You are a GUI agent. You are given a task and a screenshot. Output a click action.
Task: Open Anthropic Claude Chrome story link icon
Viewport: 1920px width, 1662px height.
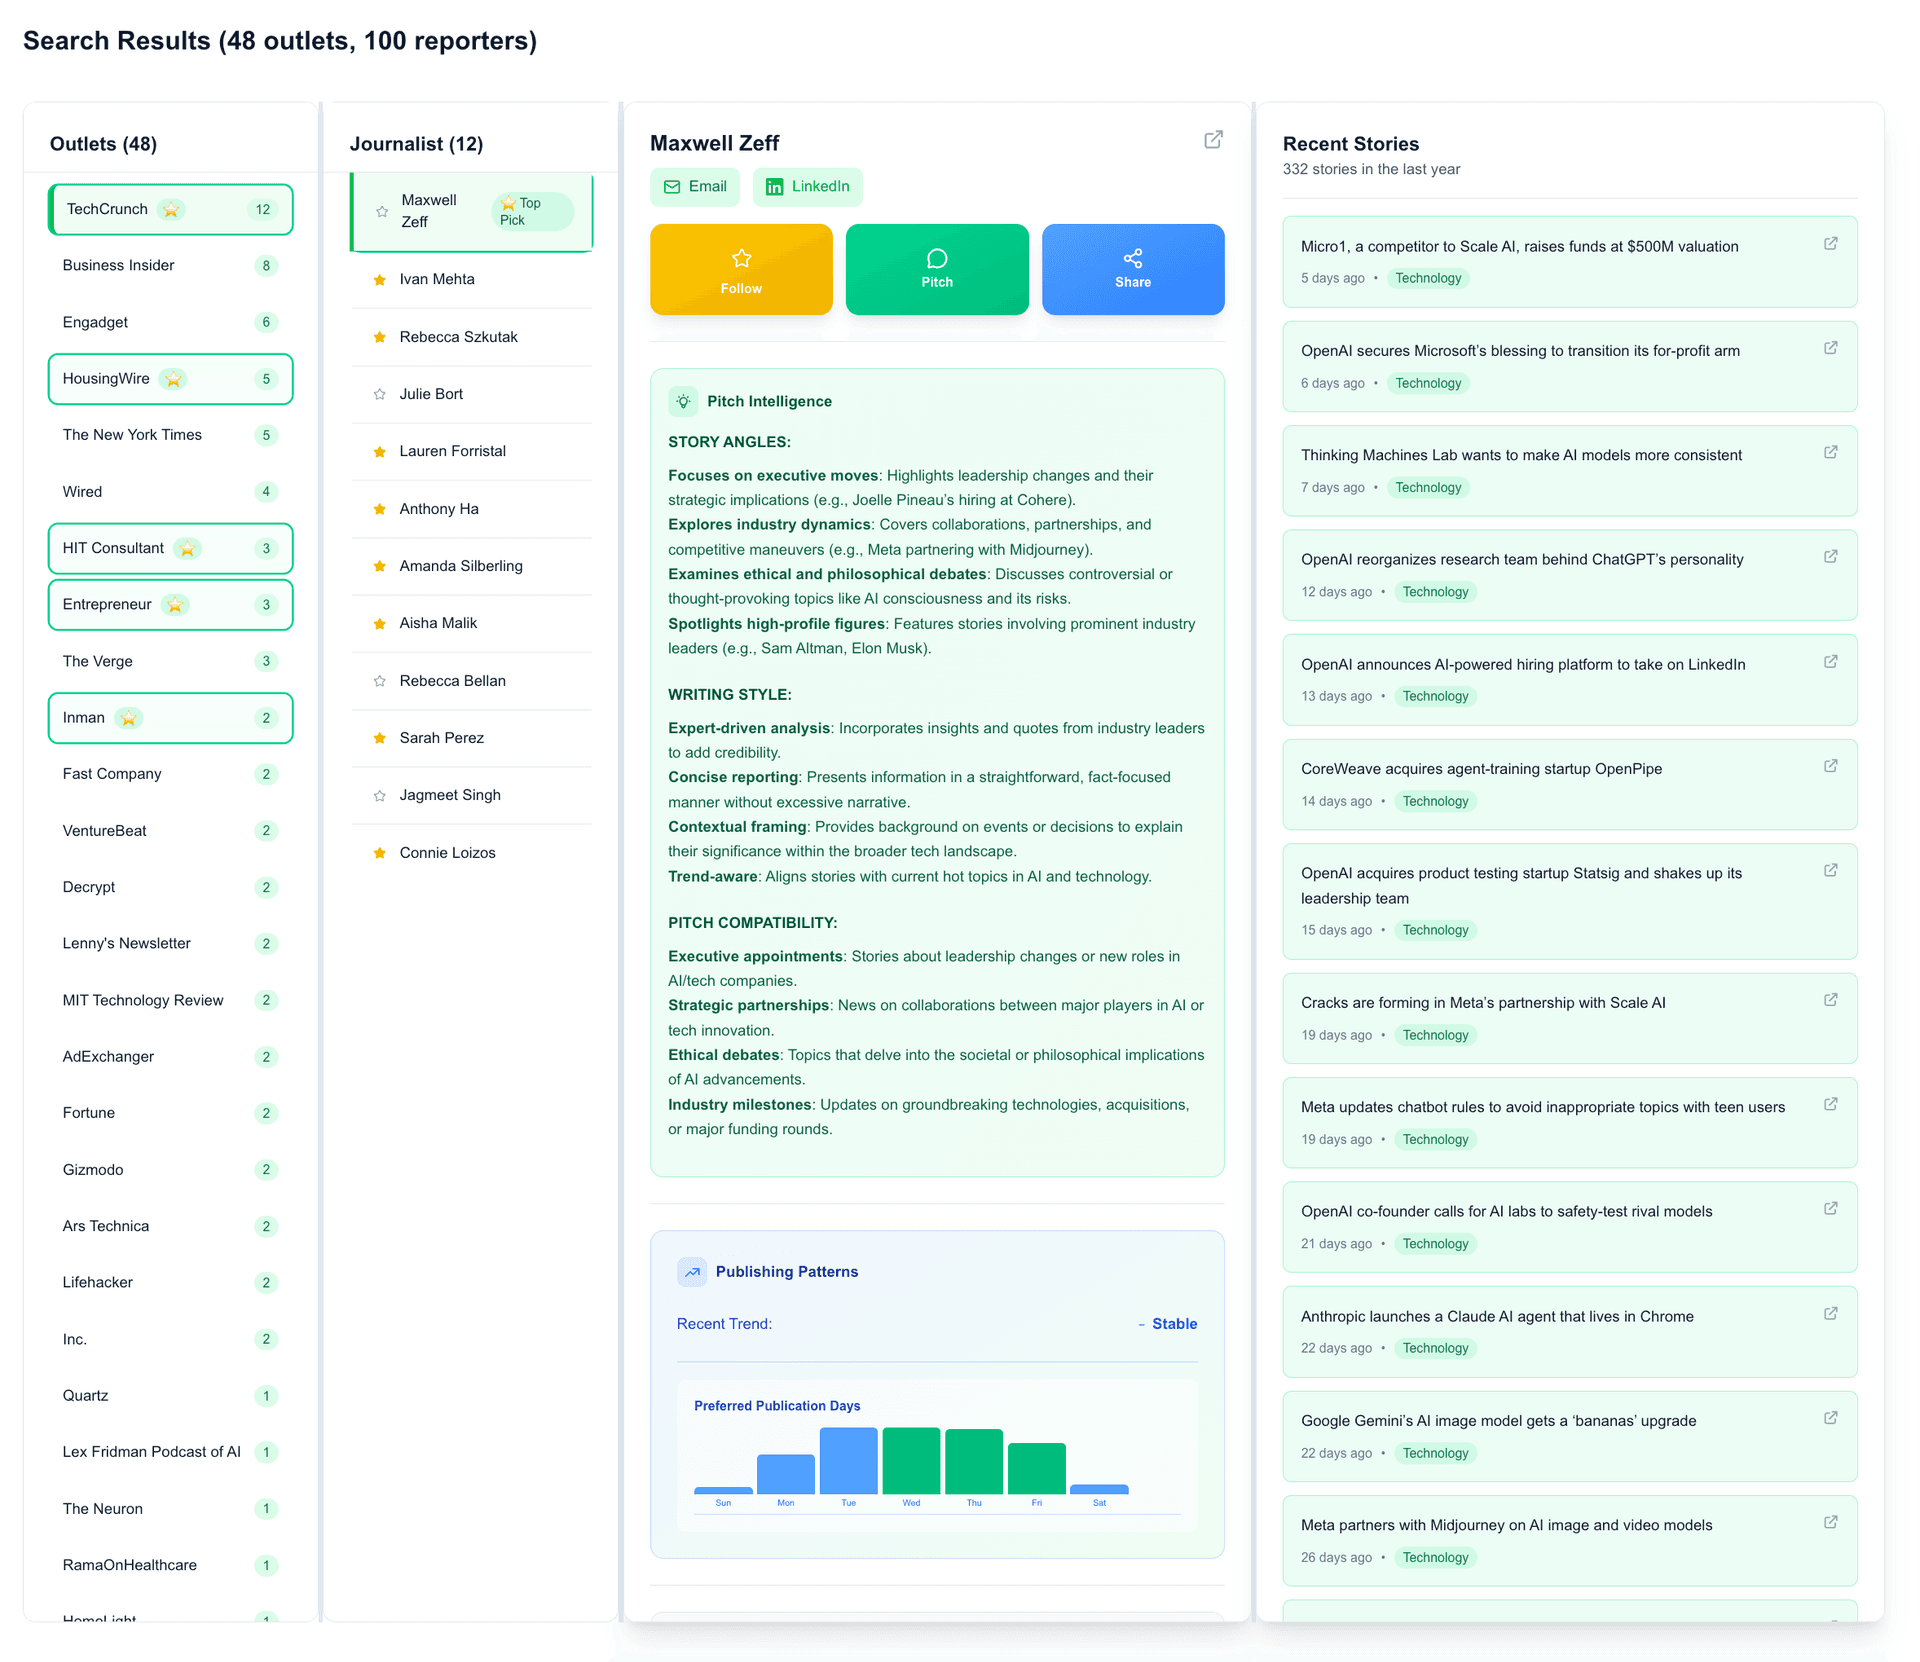click(x=1830, y=1314)
